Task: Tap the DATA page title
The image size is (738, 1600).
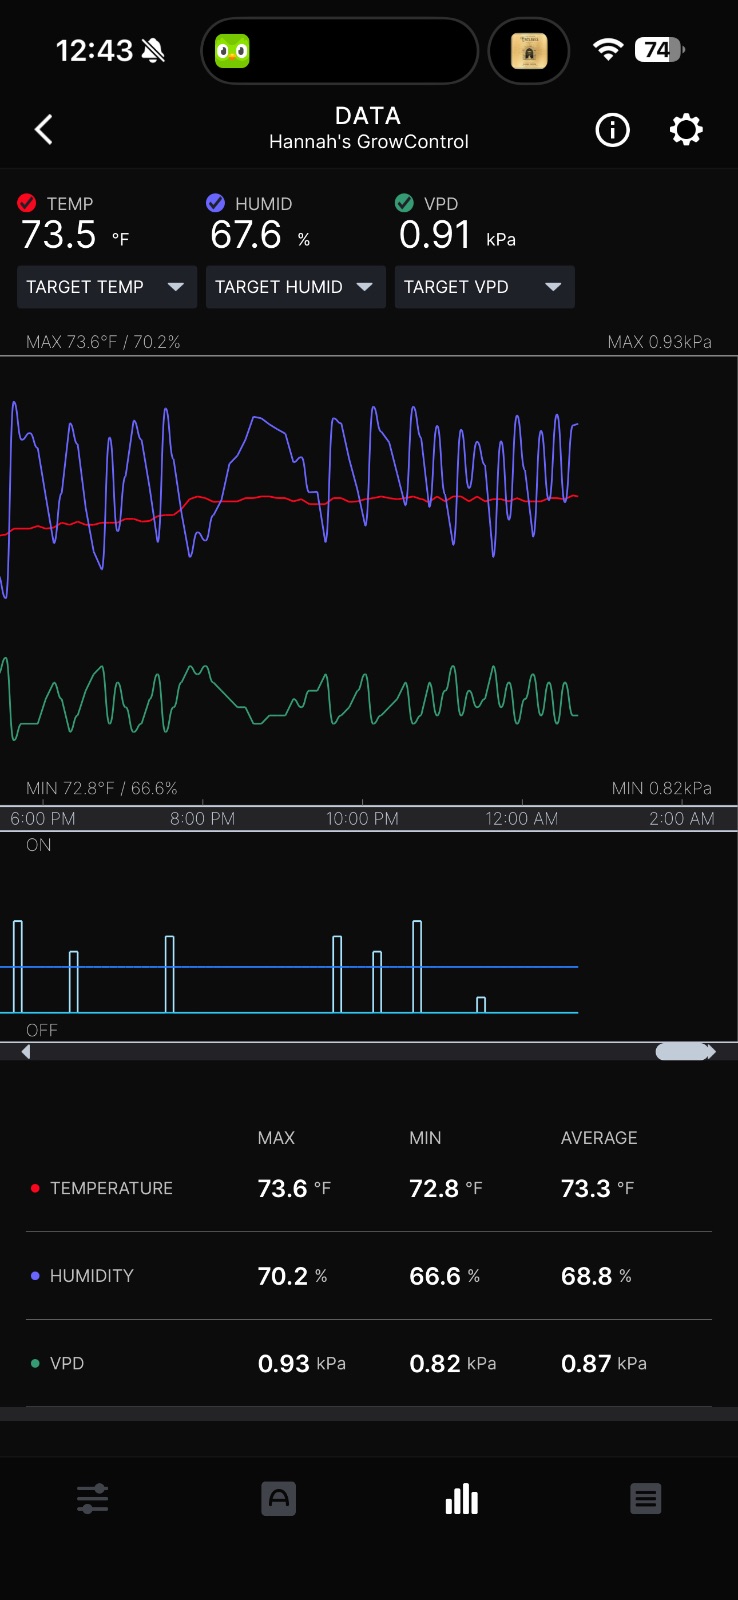Action: tap(368, 116)
